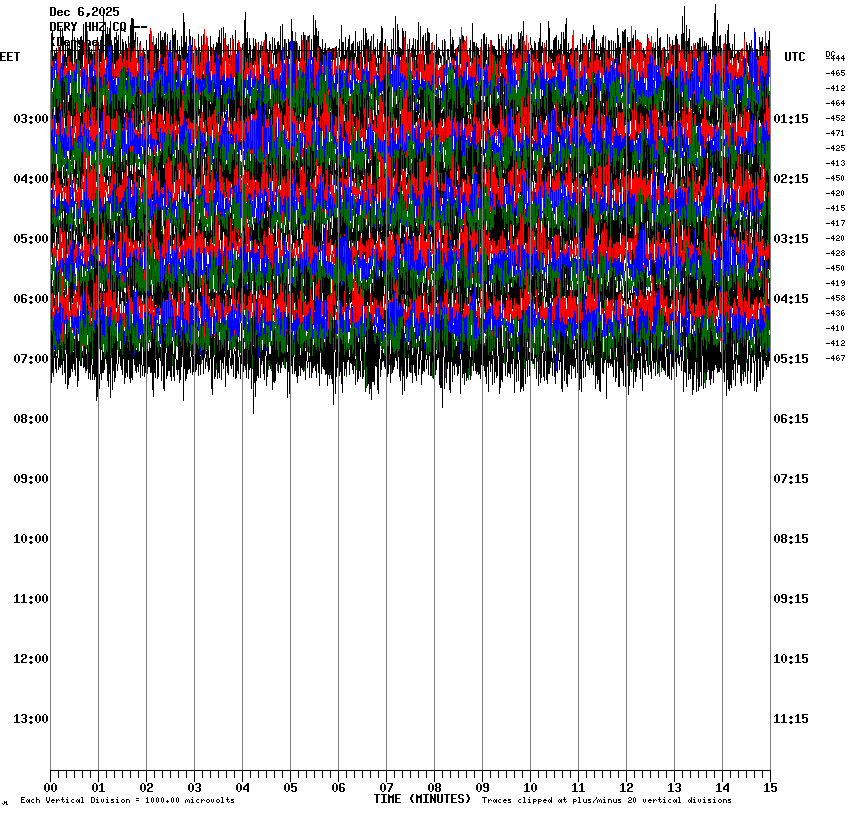
Task: Click the Dec 6, 2025 date header
Action: point(84,12)
